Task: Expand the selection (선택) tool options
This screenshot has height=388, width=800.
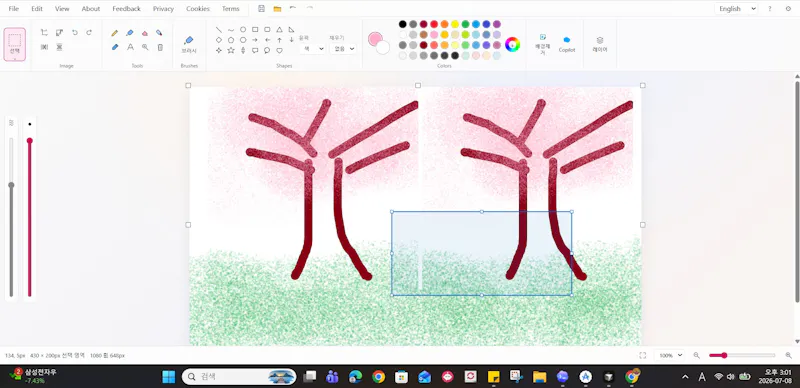Action: click(x=14, y=59)
